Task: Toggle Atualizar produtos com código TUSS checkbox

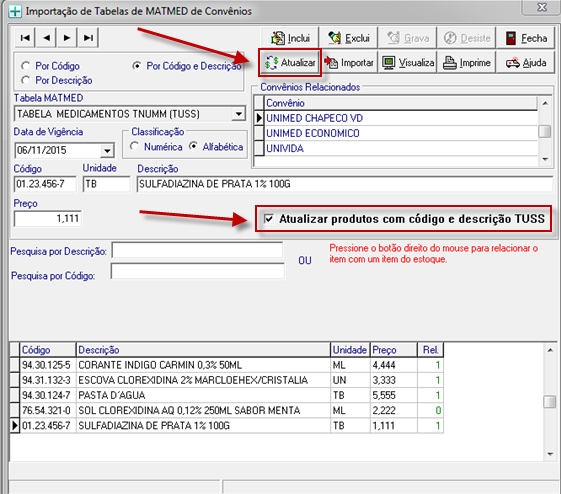Action: 269,219
